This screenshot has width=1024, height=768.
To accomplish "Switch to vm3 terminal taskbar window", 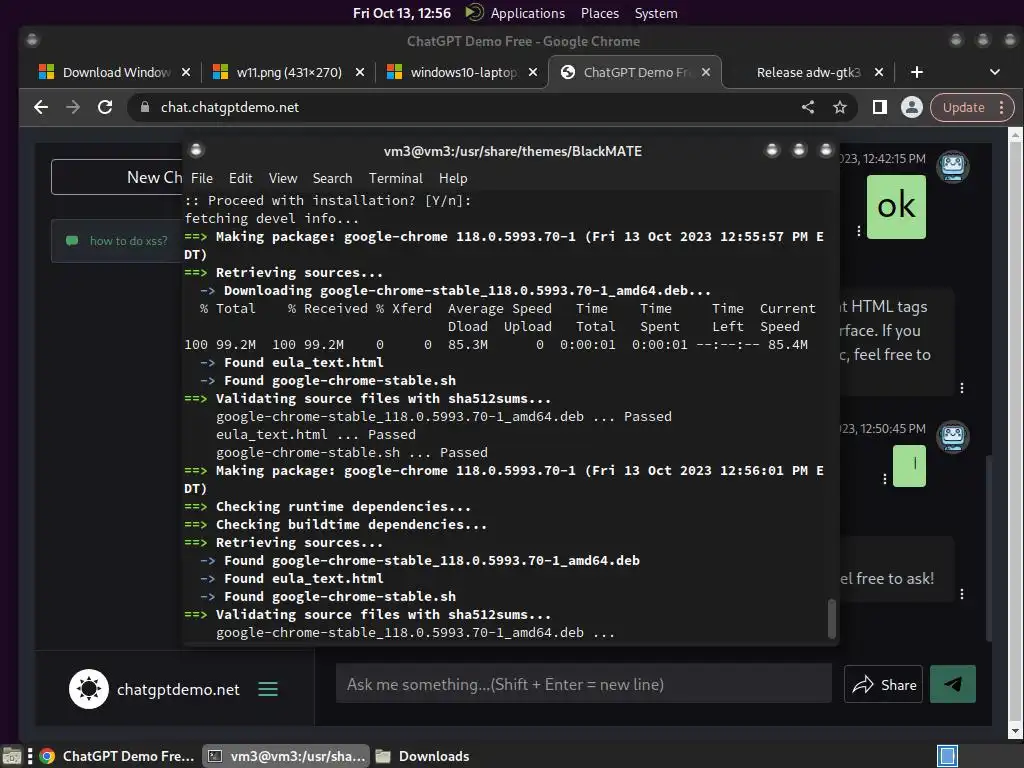I will coord(286,756).
